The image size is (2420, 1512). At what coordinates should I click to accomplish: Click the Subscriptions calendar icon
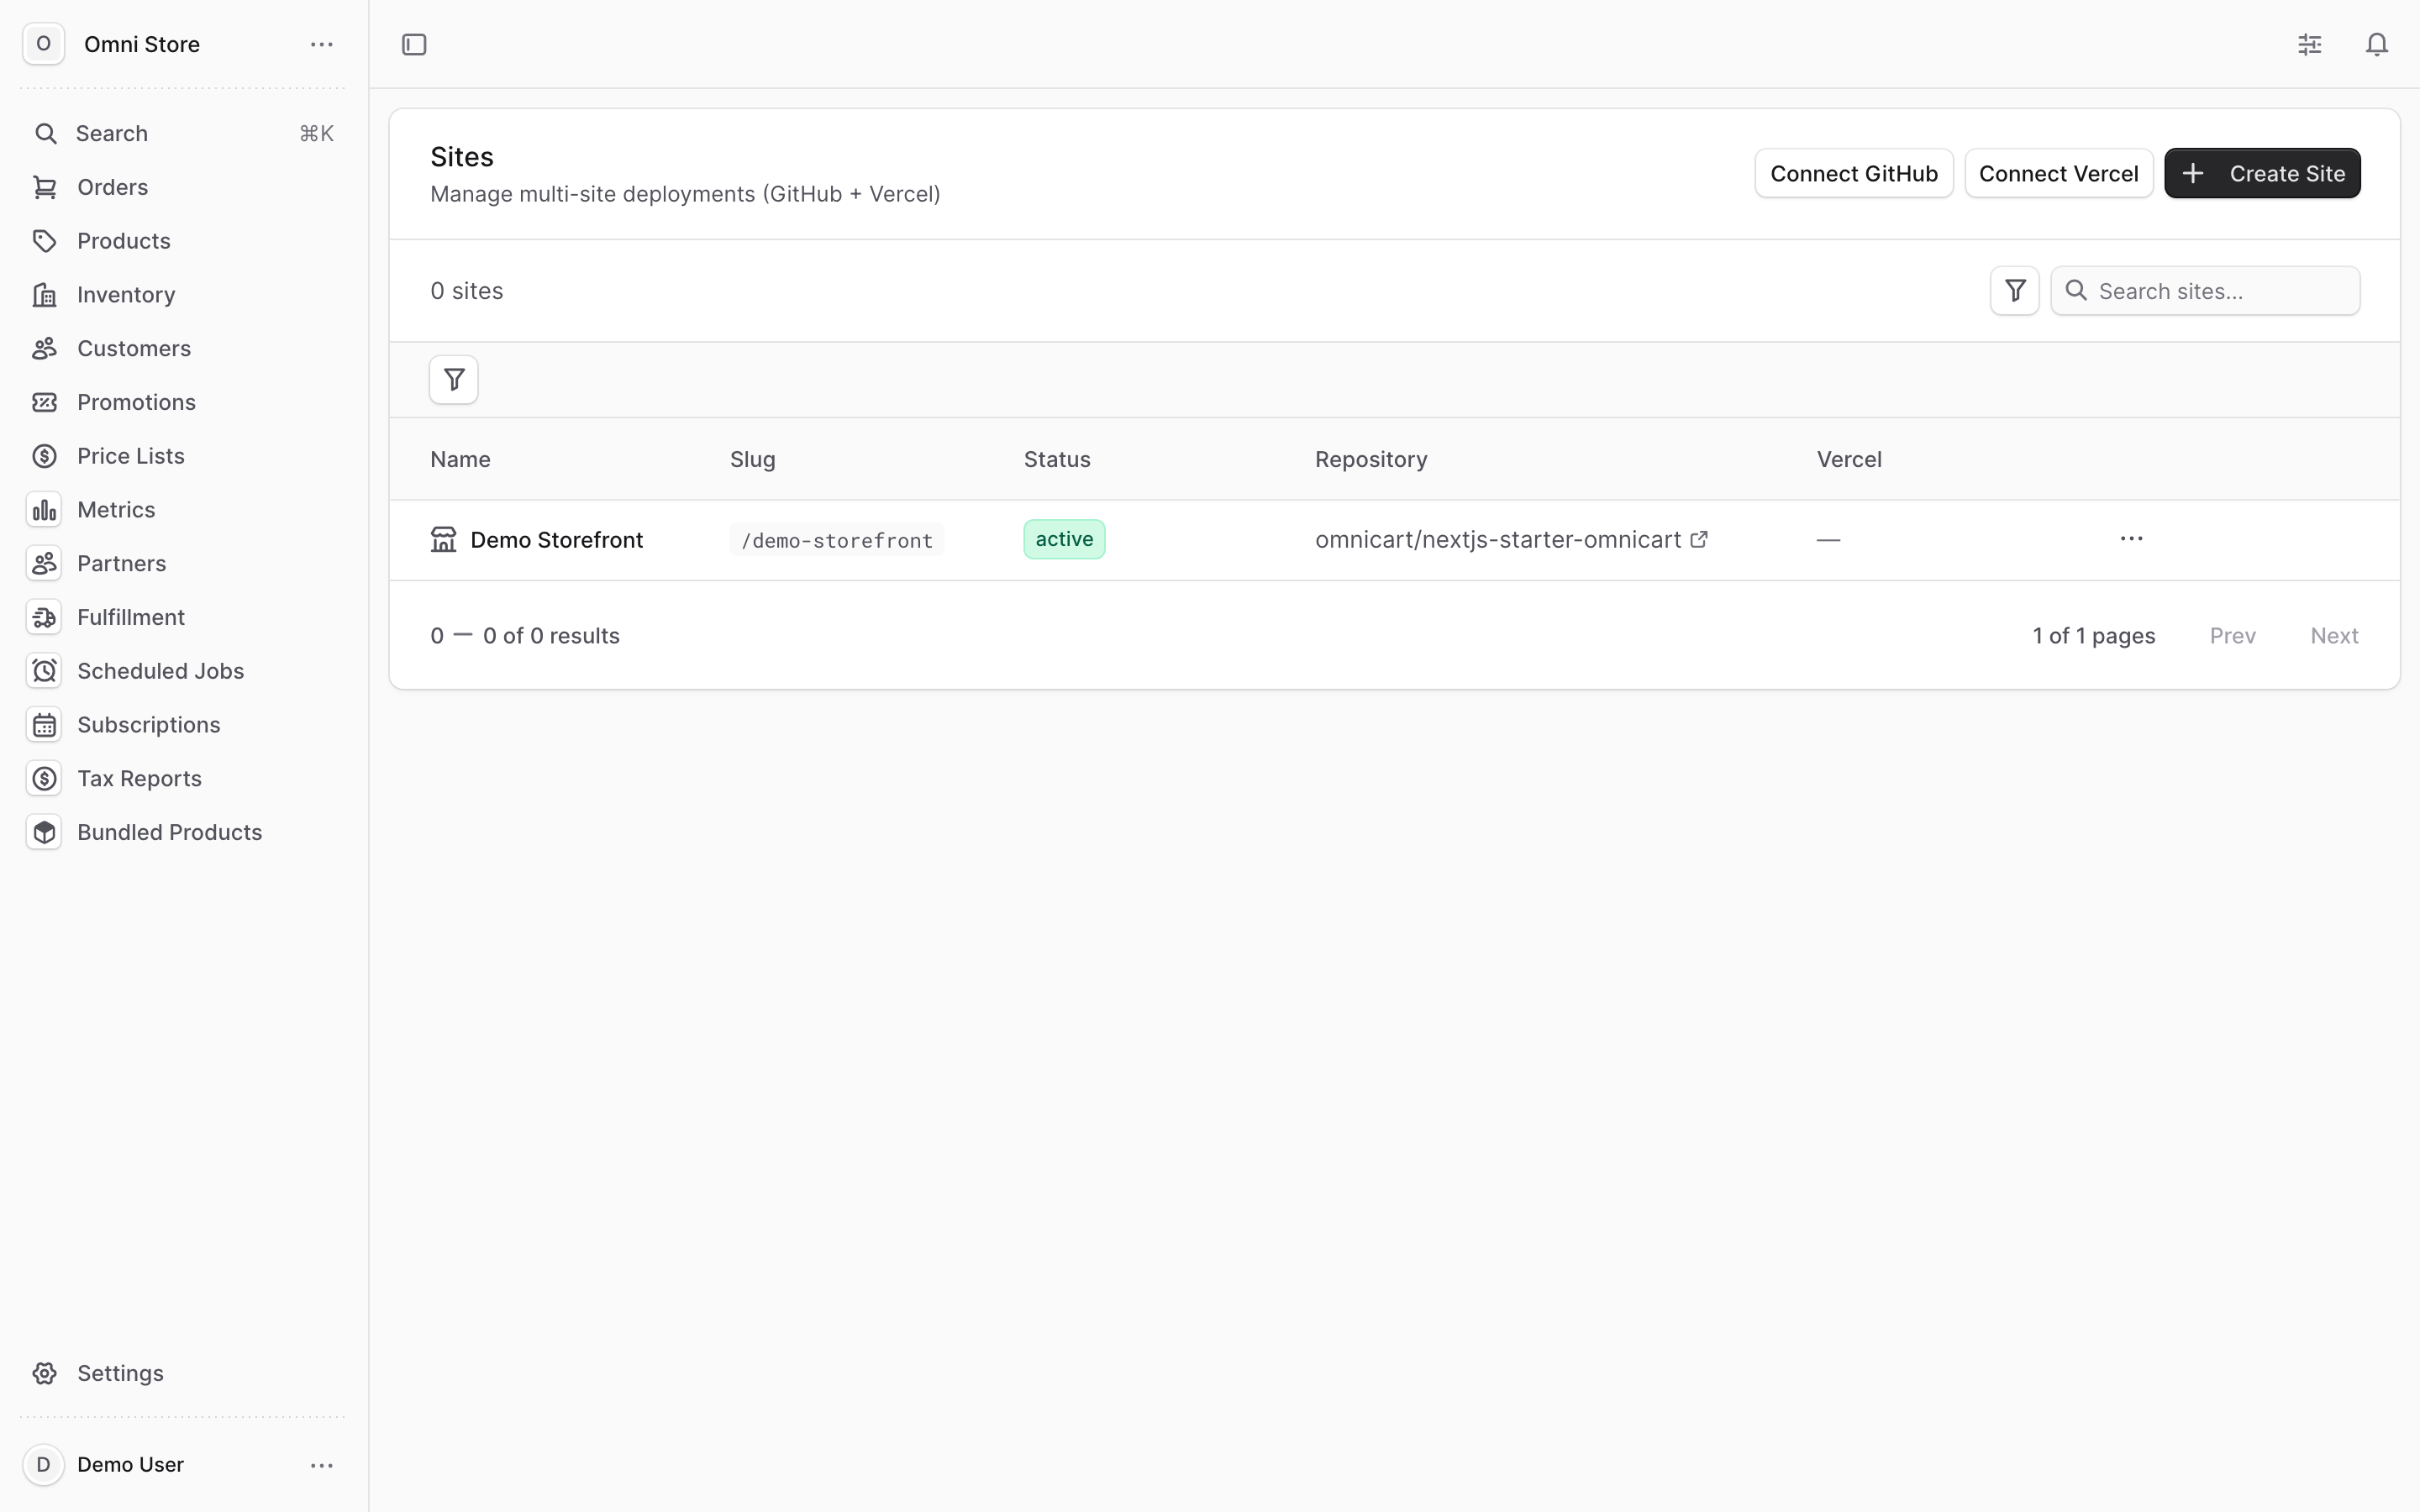[x=44, y=725]
